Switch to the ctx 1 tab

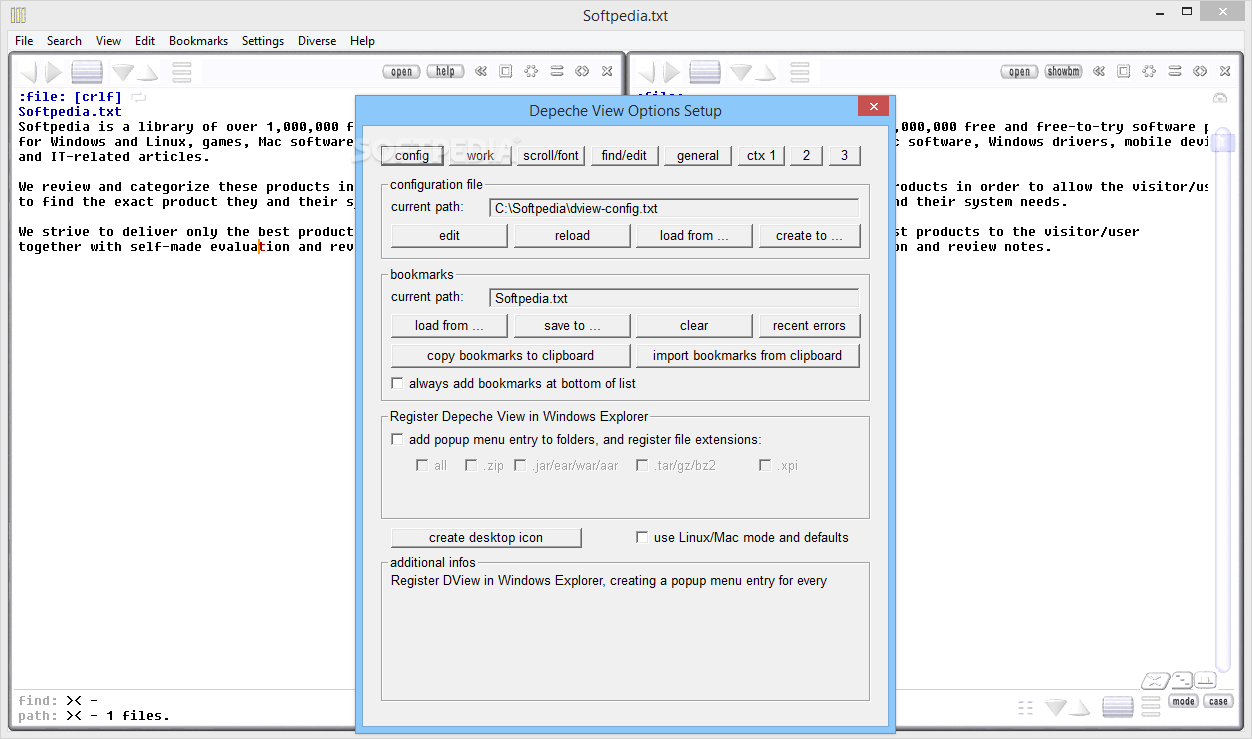click(x=761, y=155)
